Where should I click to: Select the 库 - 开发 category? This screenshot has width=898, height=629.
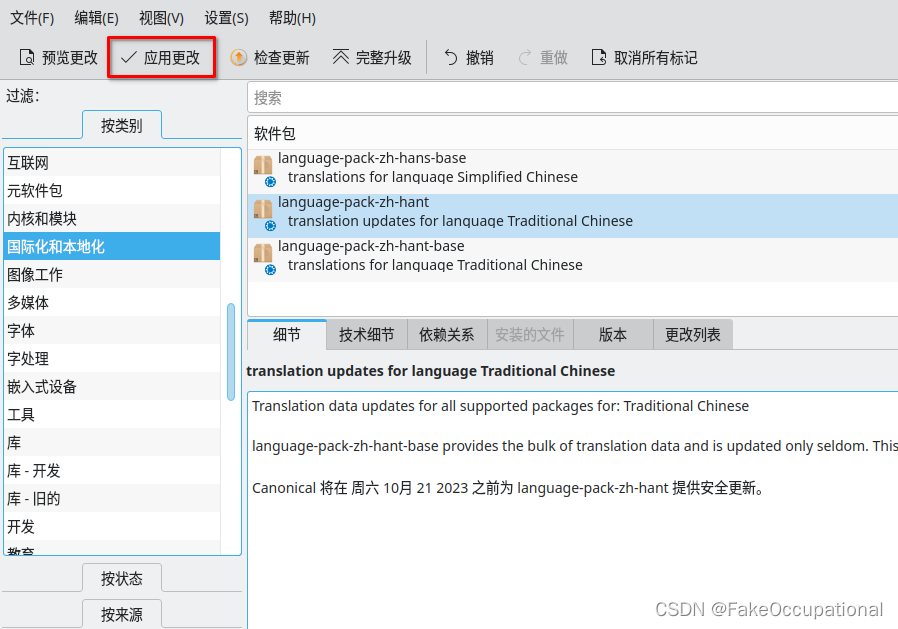pyautogui.click(x=112, y=470)
